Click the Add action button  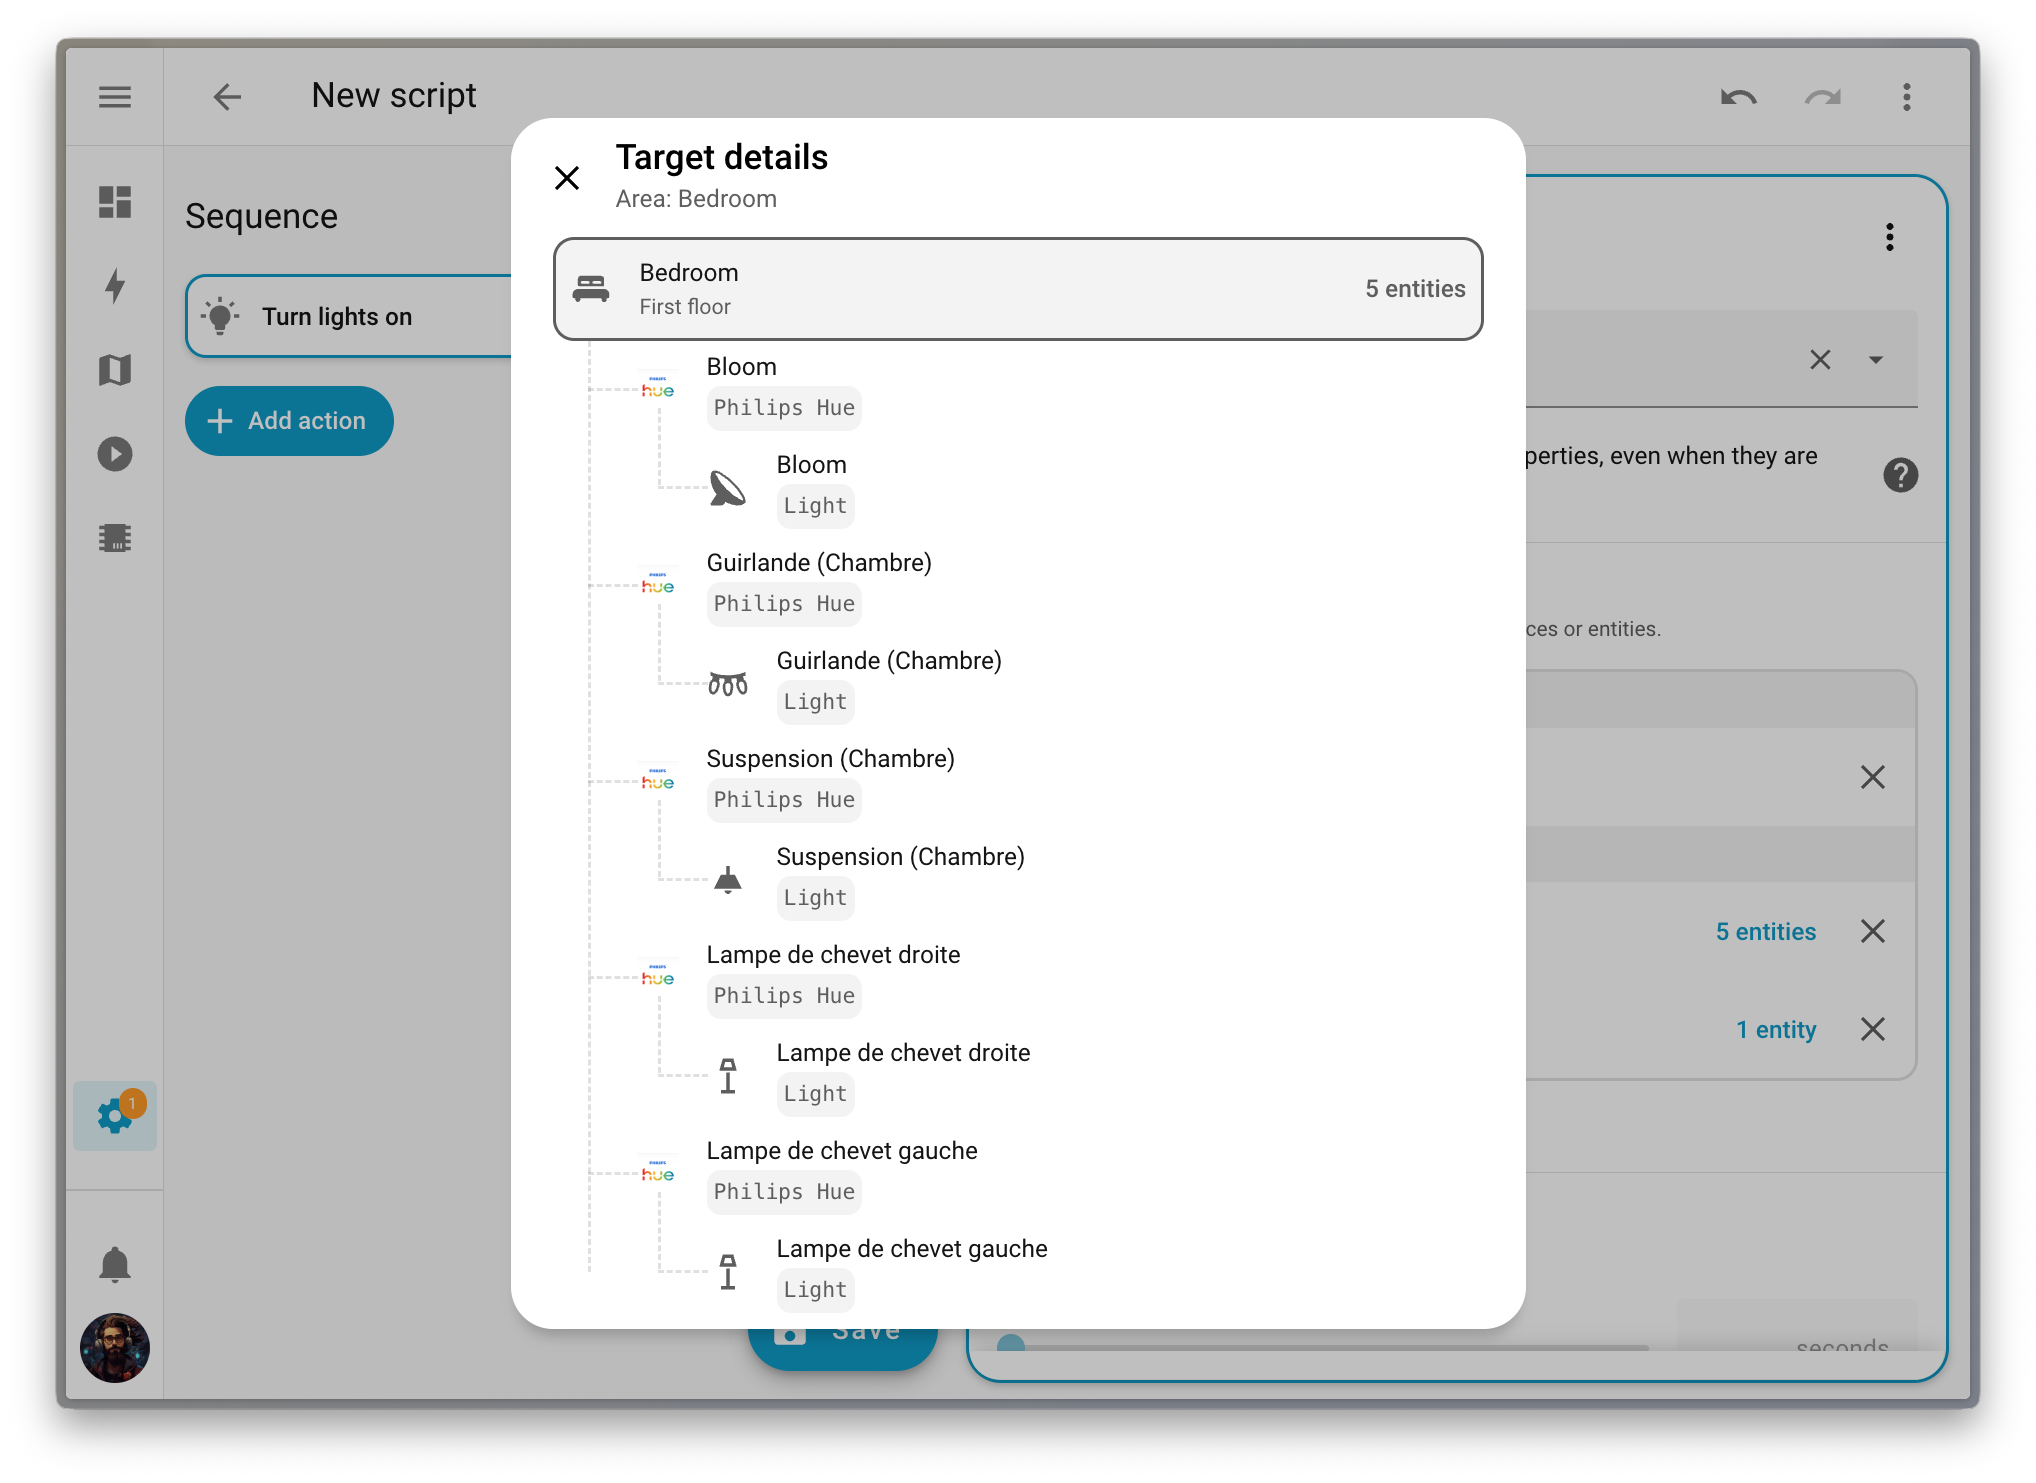[x=289, y=421]
